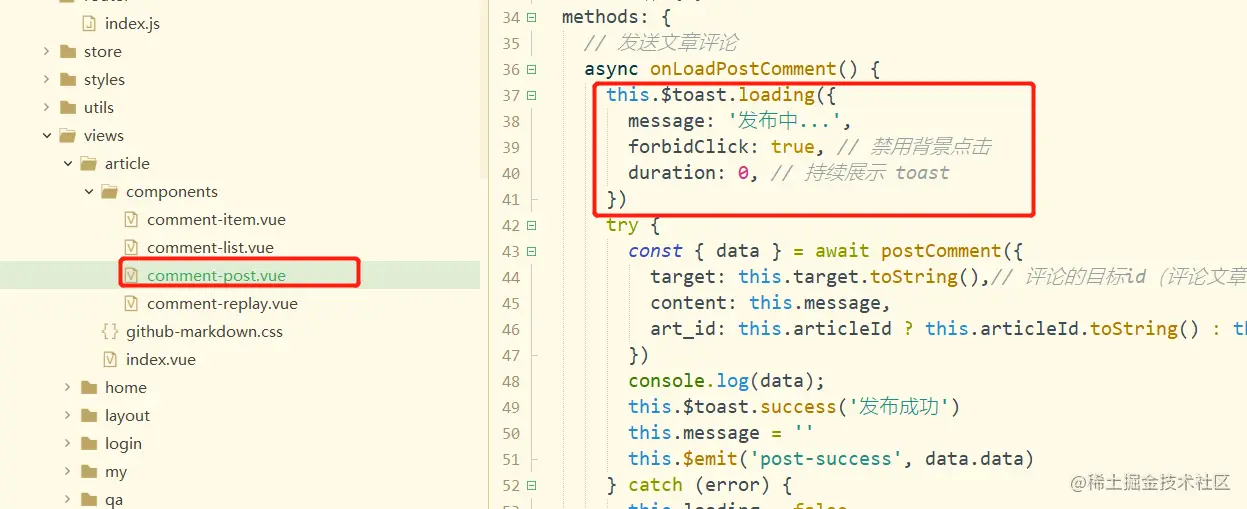Image resolution: width=1247 pixels, height=509 pixels.
Task: Click the store folder icon
Action: (x=68, y=52)
